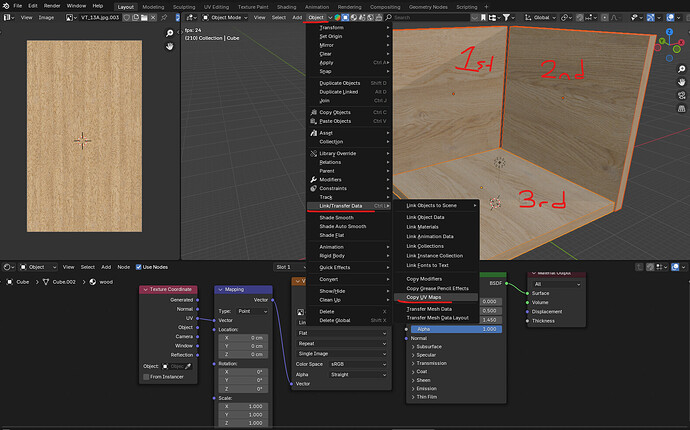Open the node editor Object shader type dropdown

[38, 267]
